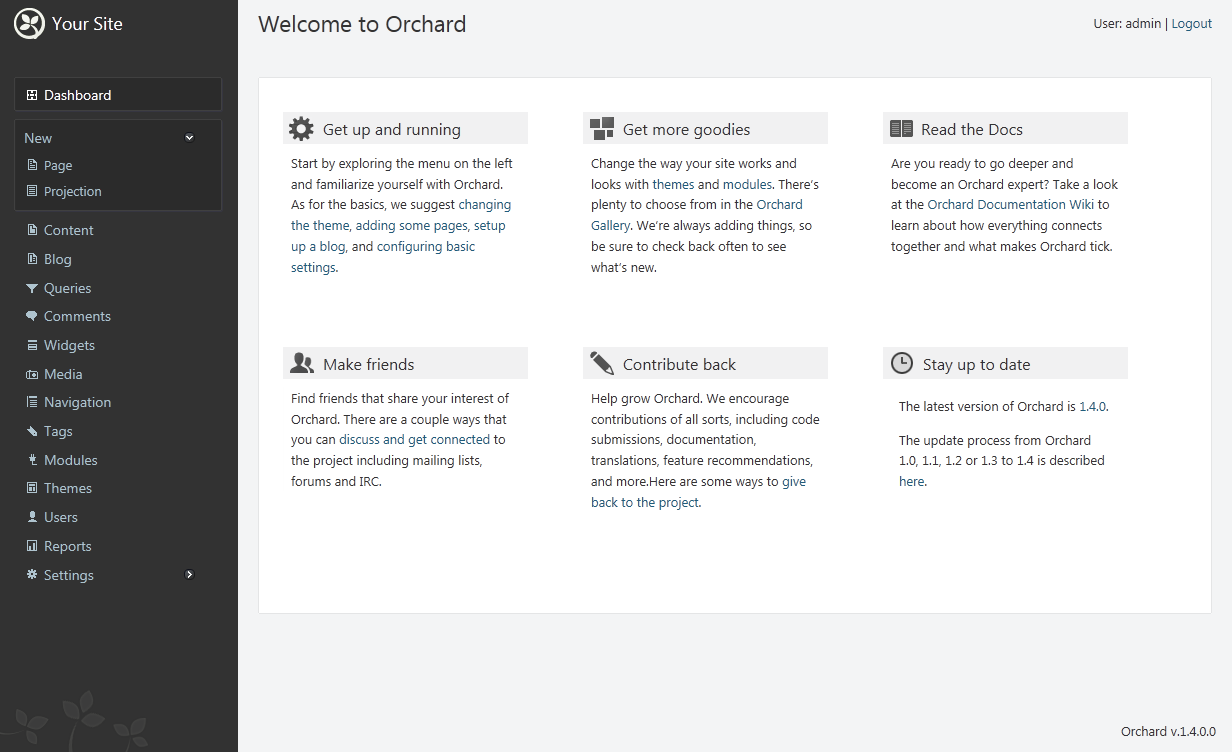
Task: Click the Navigation list icon
Action: (32, 402)
